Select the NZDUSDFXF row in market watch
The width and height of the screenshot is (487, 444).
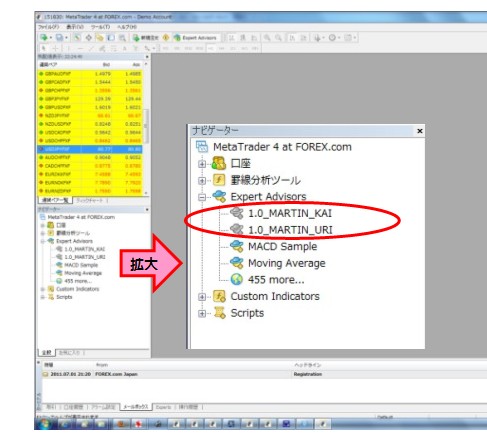[x=90, y=124]
